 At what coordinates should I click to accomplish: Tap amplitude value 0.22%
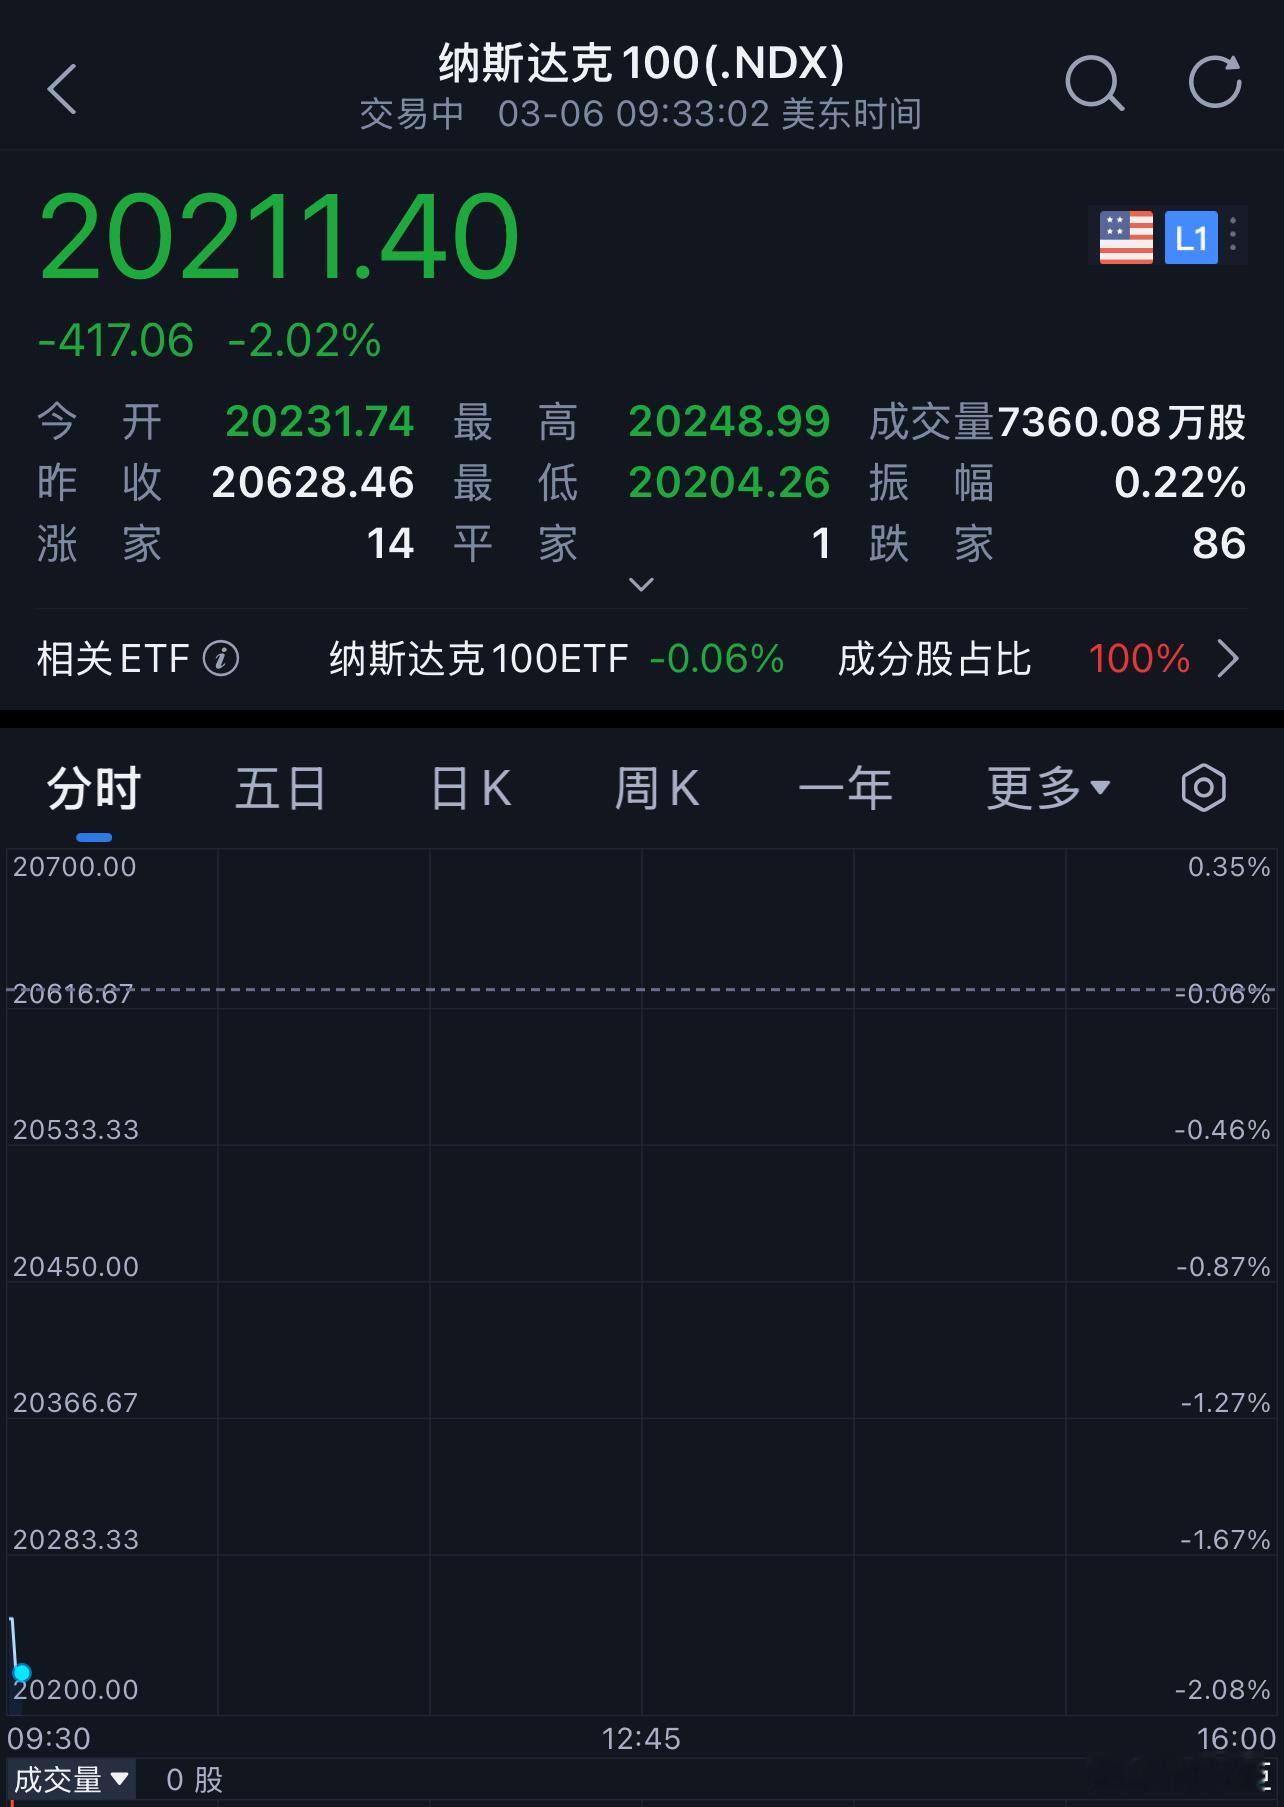pyautogui.click(x=1180, y=483)
